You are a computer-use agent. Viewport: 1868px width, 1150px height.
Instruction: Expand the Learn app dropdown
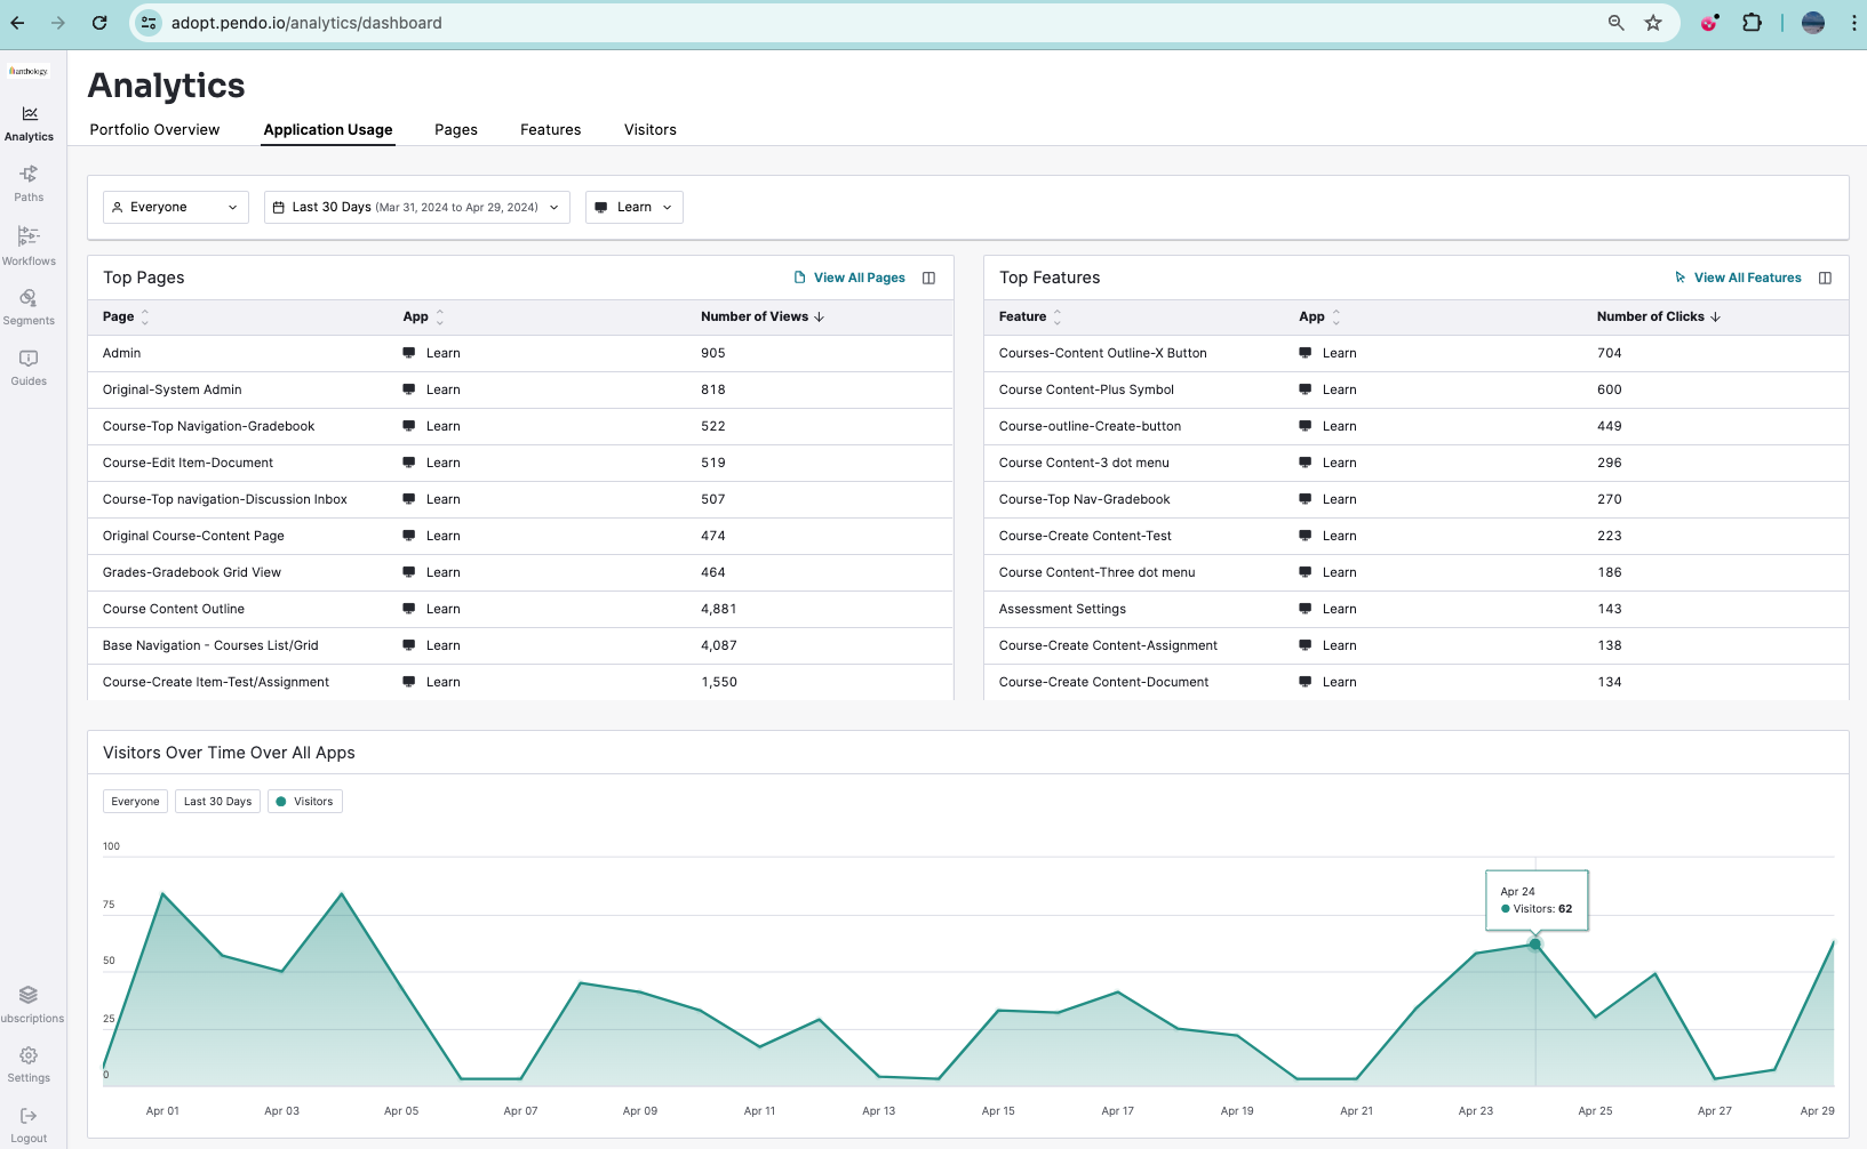634,207
